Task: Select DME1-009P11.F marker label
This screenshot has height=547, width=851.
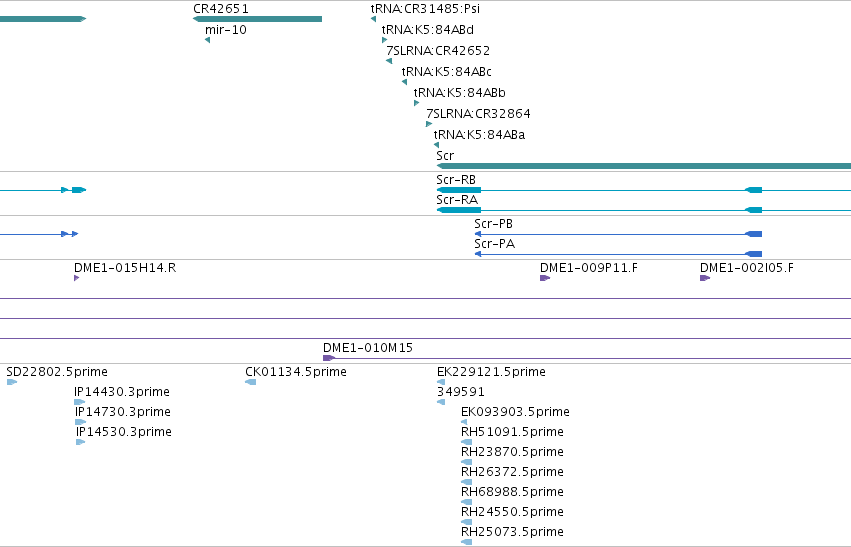Action: point(589,268)
